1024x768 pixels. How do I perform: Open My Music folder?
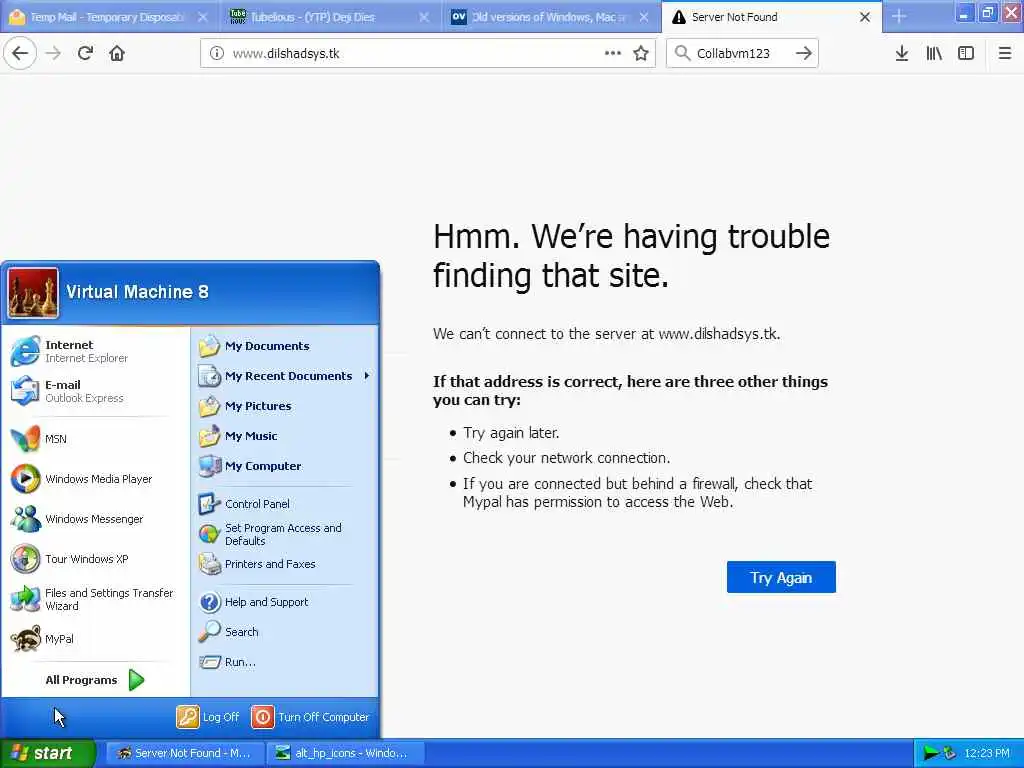[284, 436]
